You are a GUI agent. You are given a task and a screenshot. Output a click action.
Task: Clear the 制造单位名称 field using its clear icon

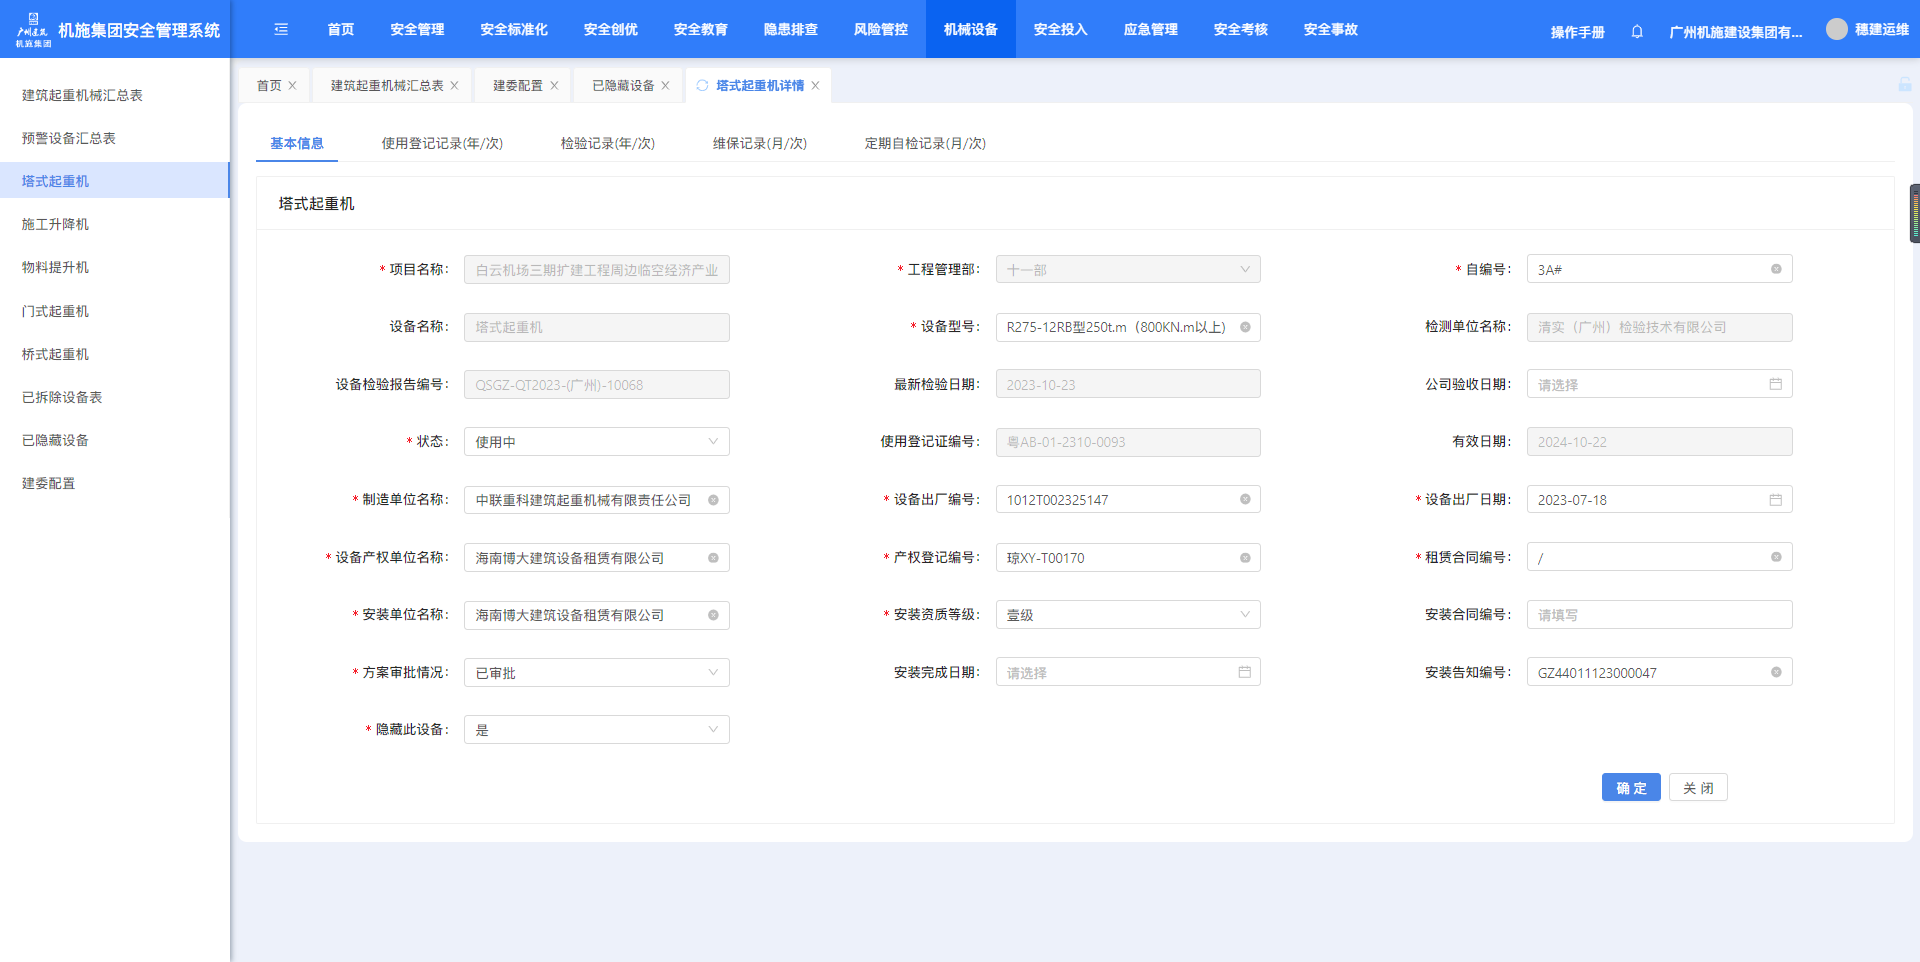point(713,500)
